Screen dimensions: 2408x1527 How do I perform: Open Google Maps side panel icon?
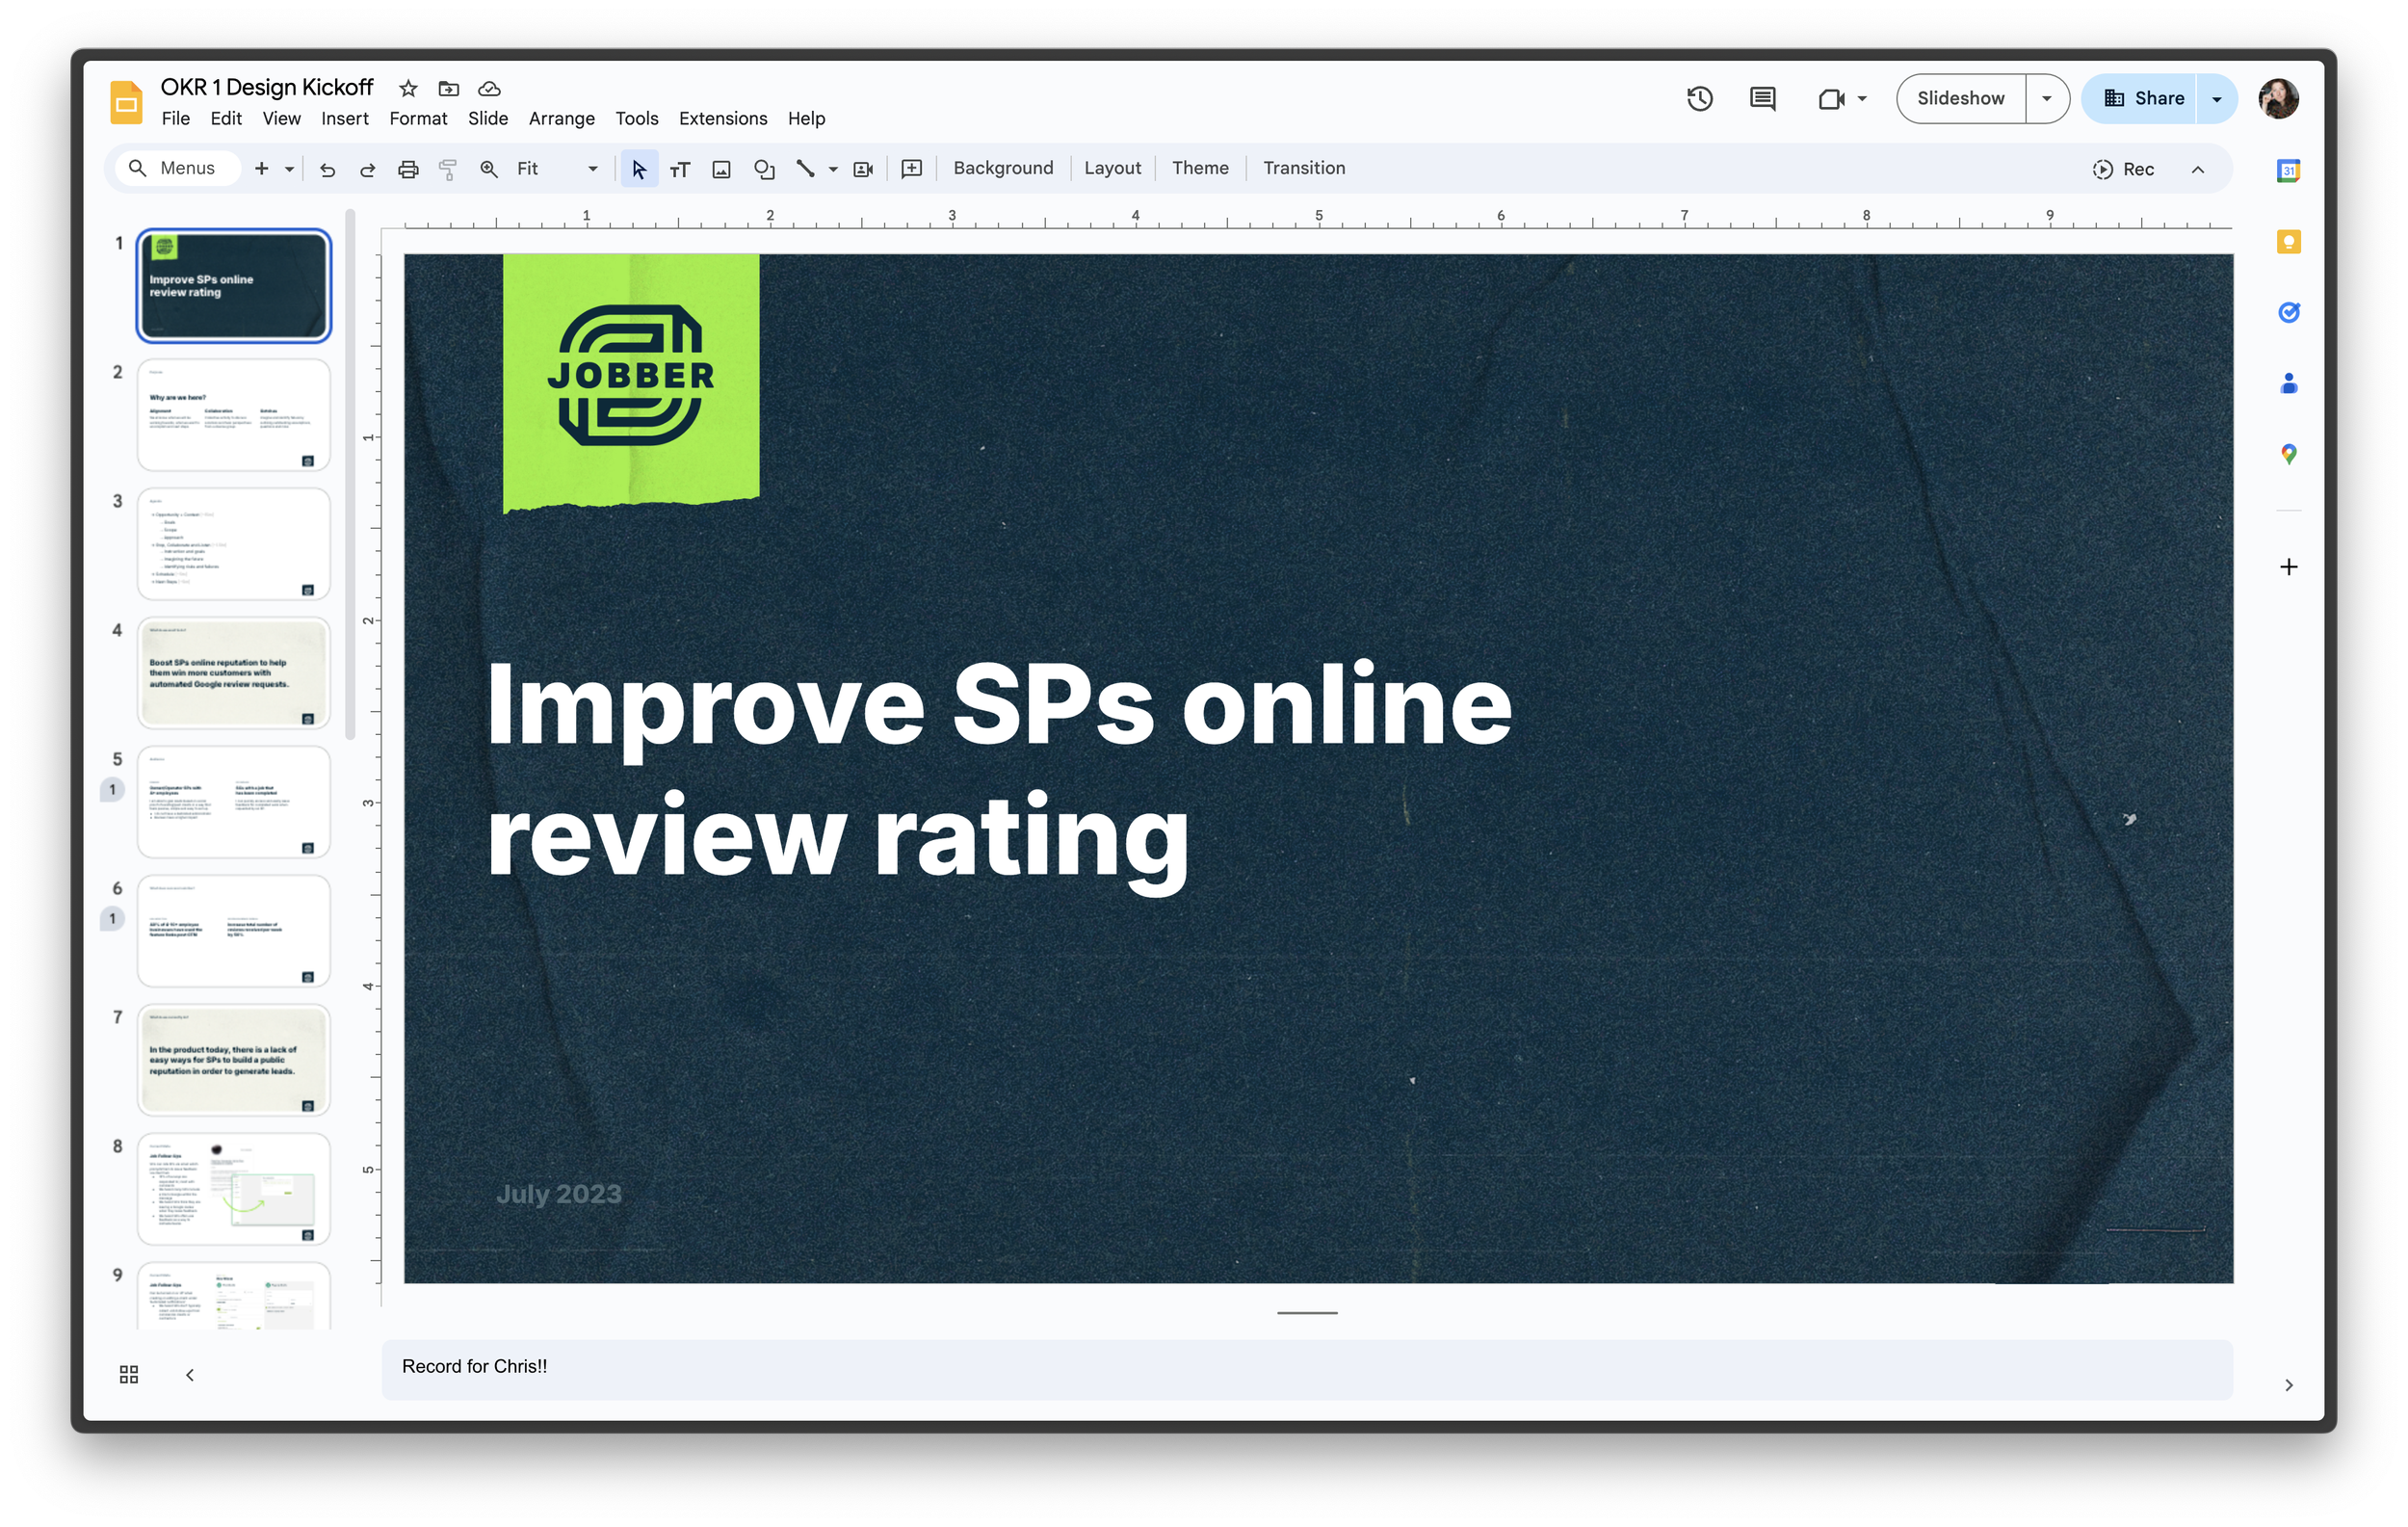tap(2288, 455)
